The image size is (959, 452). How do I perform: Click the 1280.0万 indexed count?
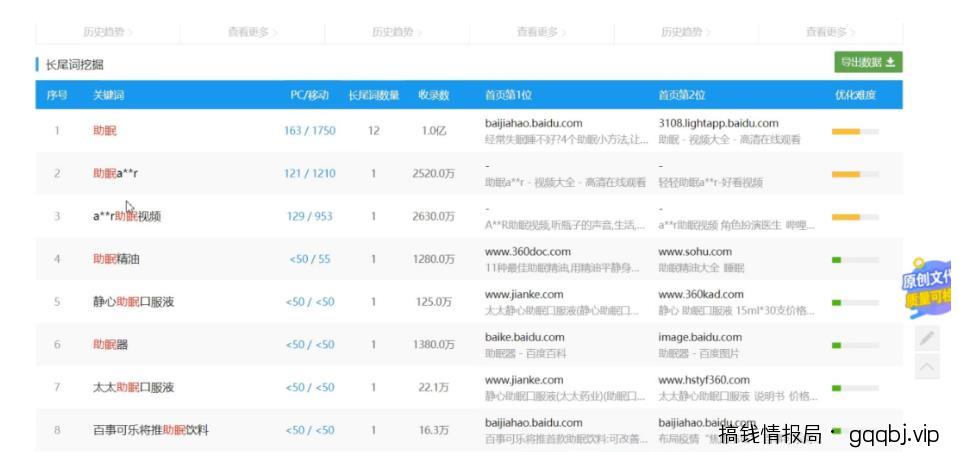click(x=434, y=259)
